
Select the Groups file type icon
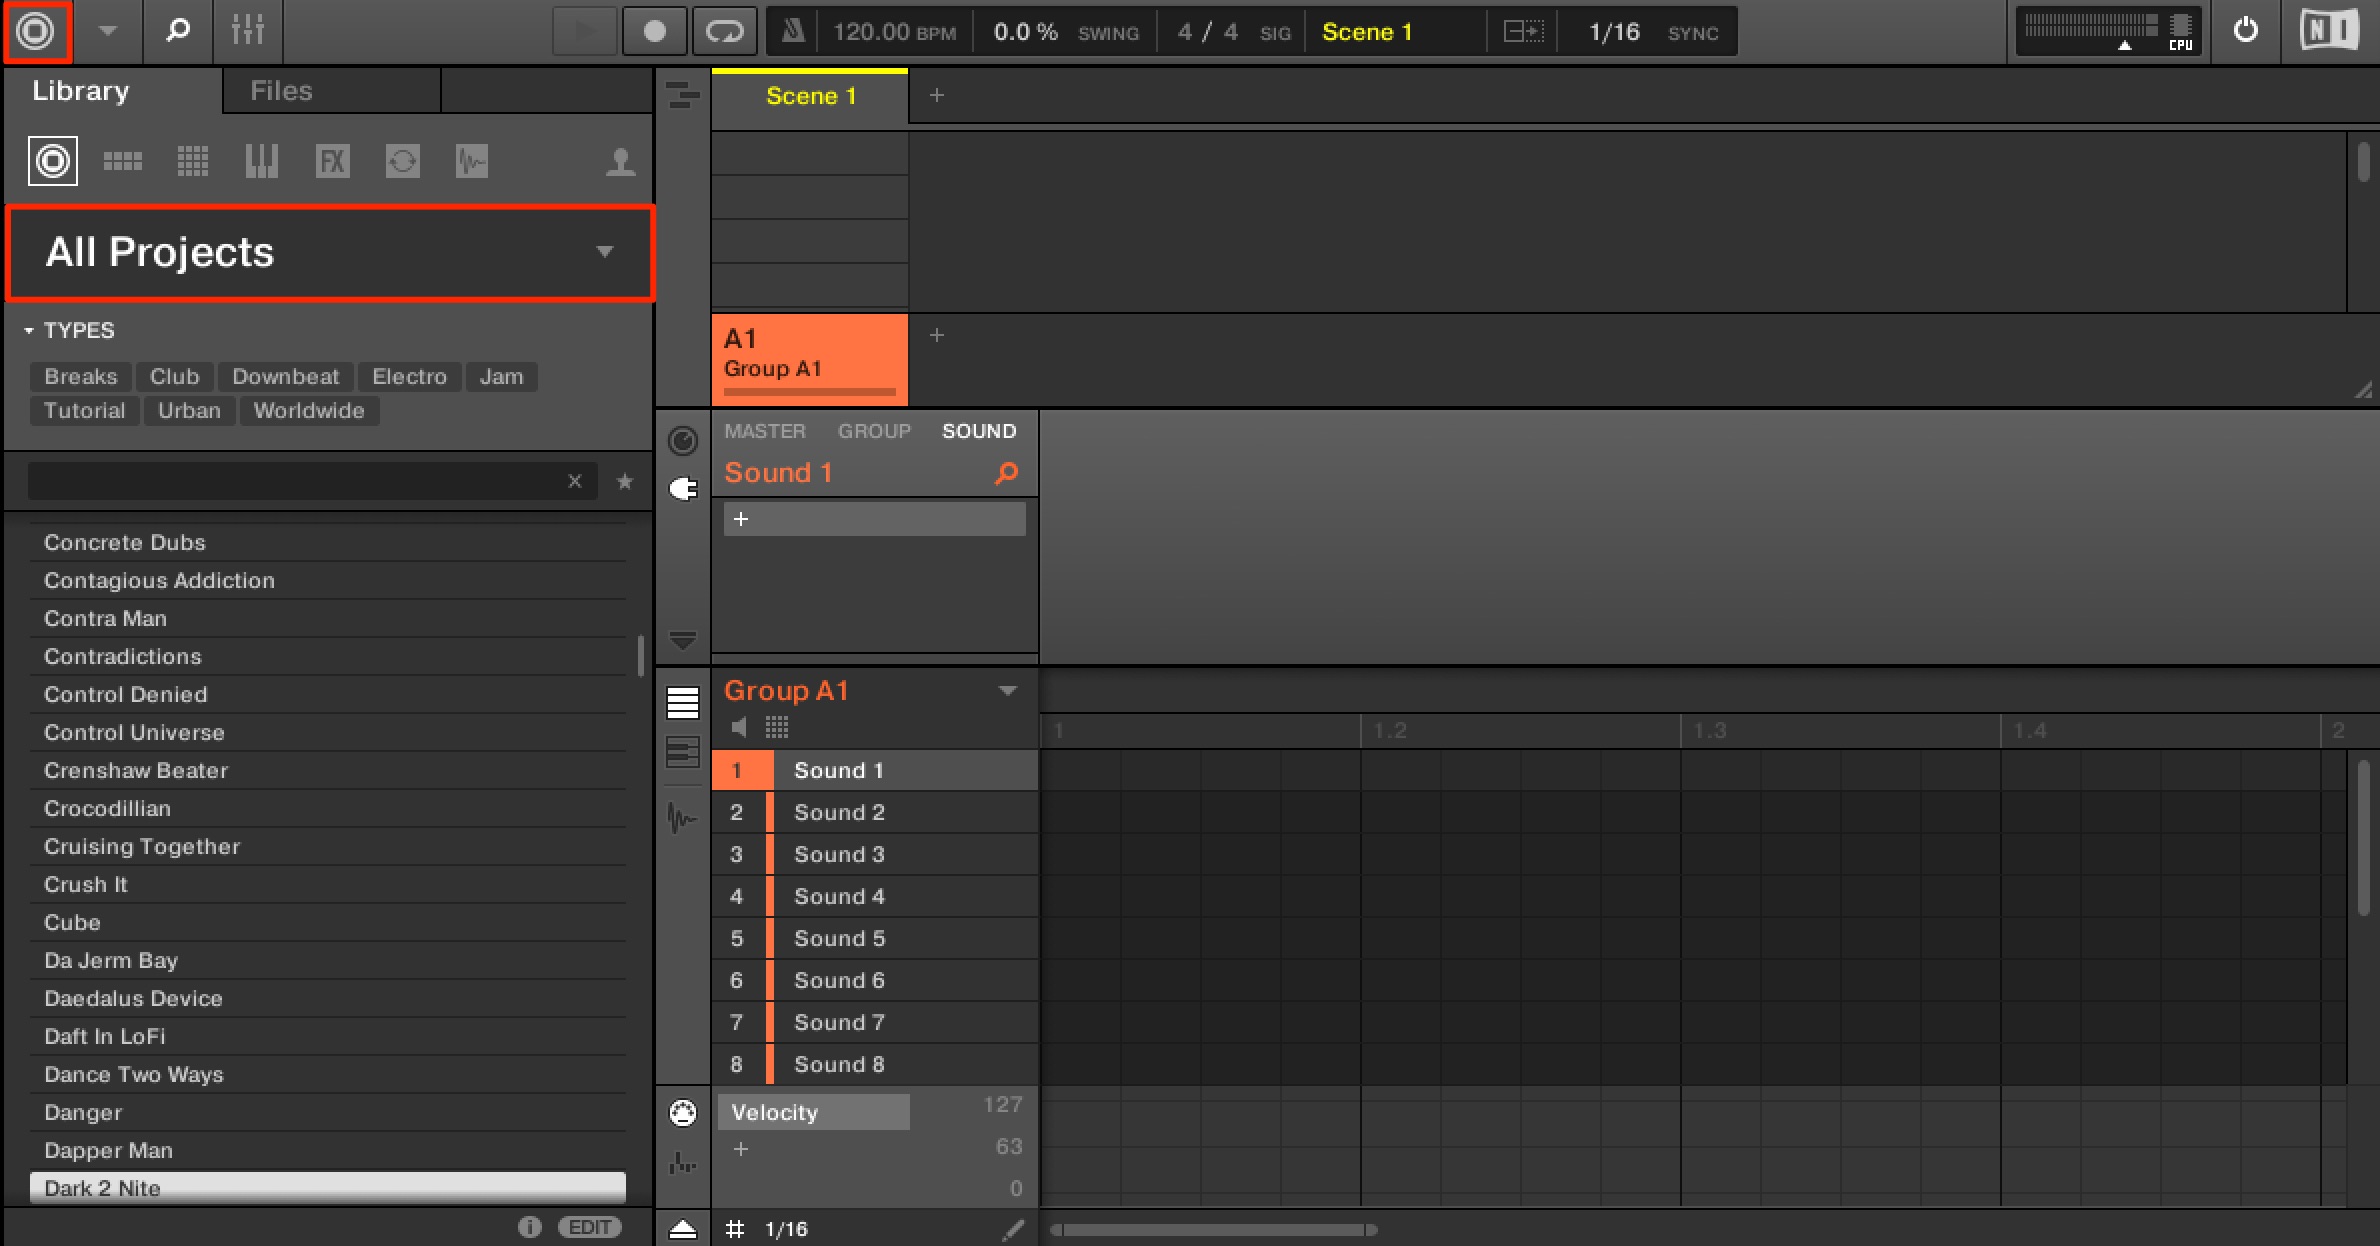[123, 161]
